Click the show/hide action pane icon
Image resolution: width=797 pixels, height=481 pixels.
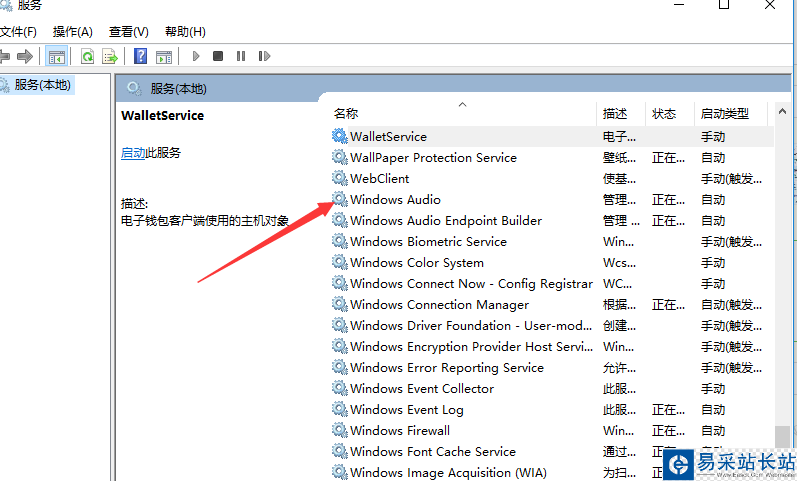coord(164,56)
